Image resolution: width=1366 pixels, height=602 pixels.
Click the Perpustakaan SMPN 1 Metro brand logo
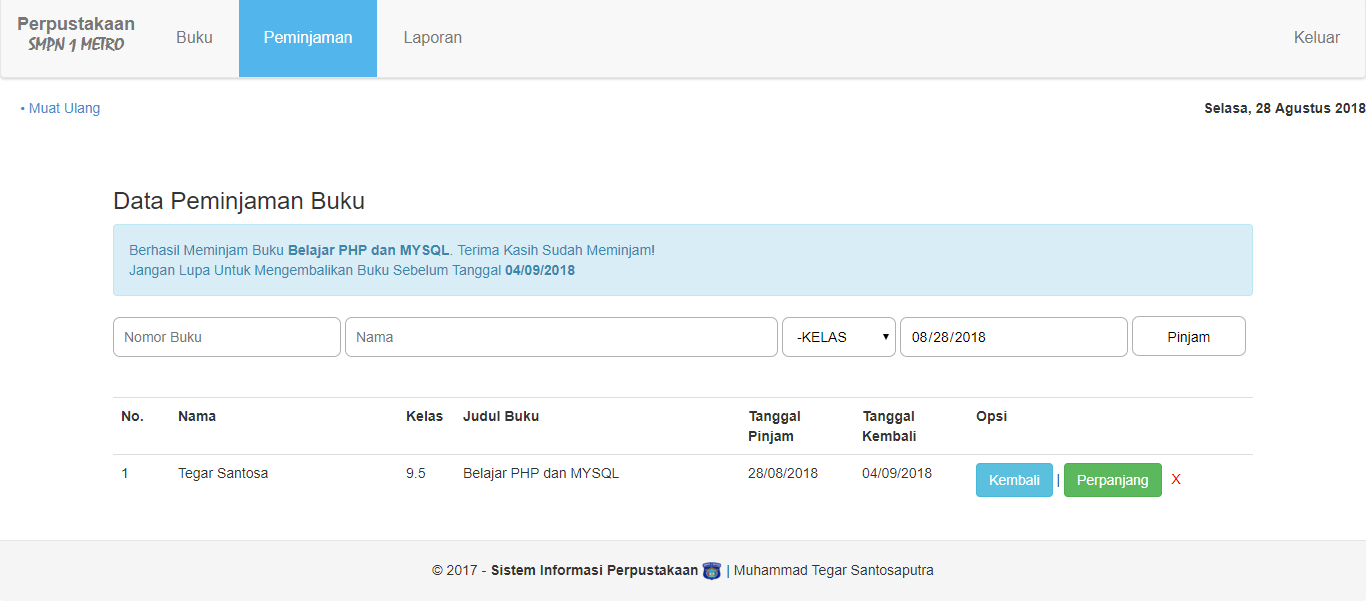point(75,30)
